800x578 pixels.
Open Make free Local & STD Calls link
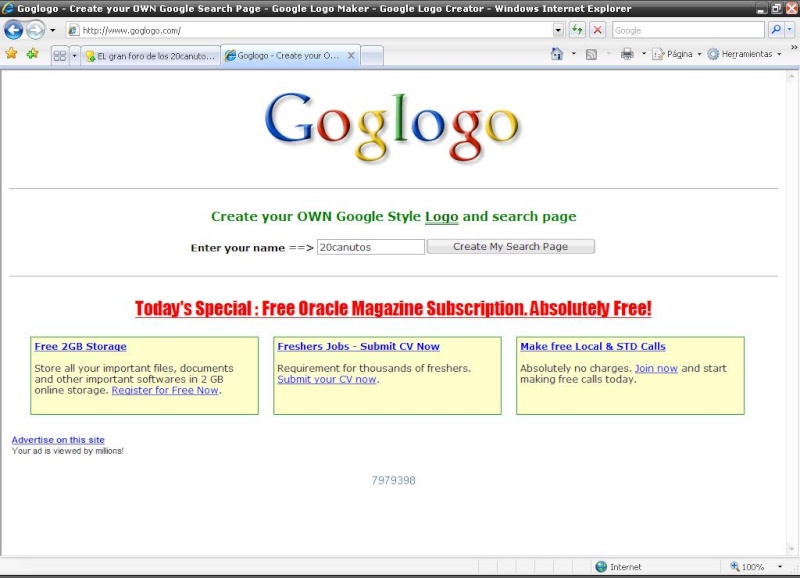tap(593, 346)
